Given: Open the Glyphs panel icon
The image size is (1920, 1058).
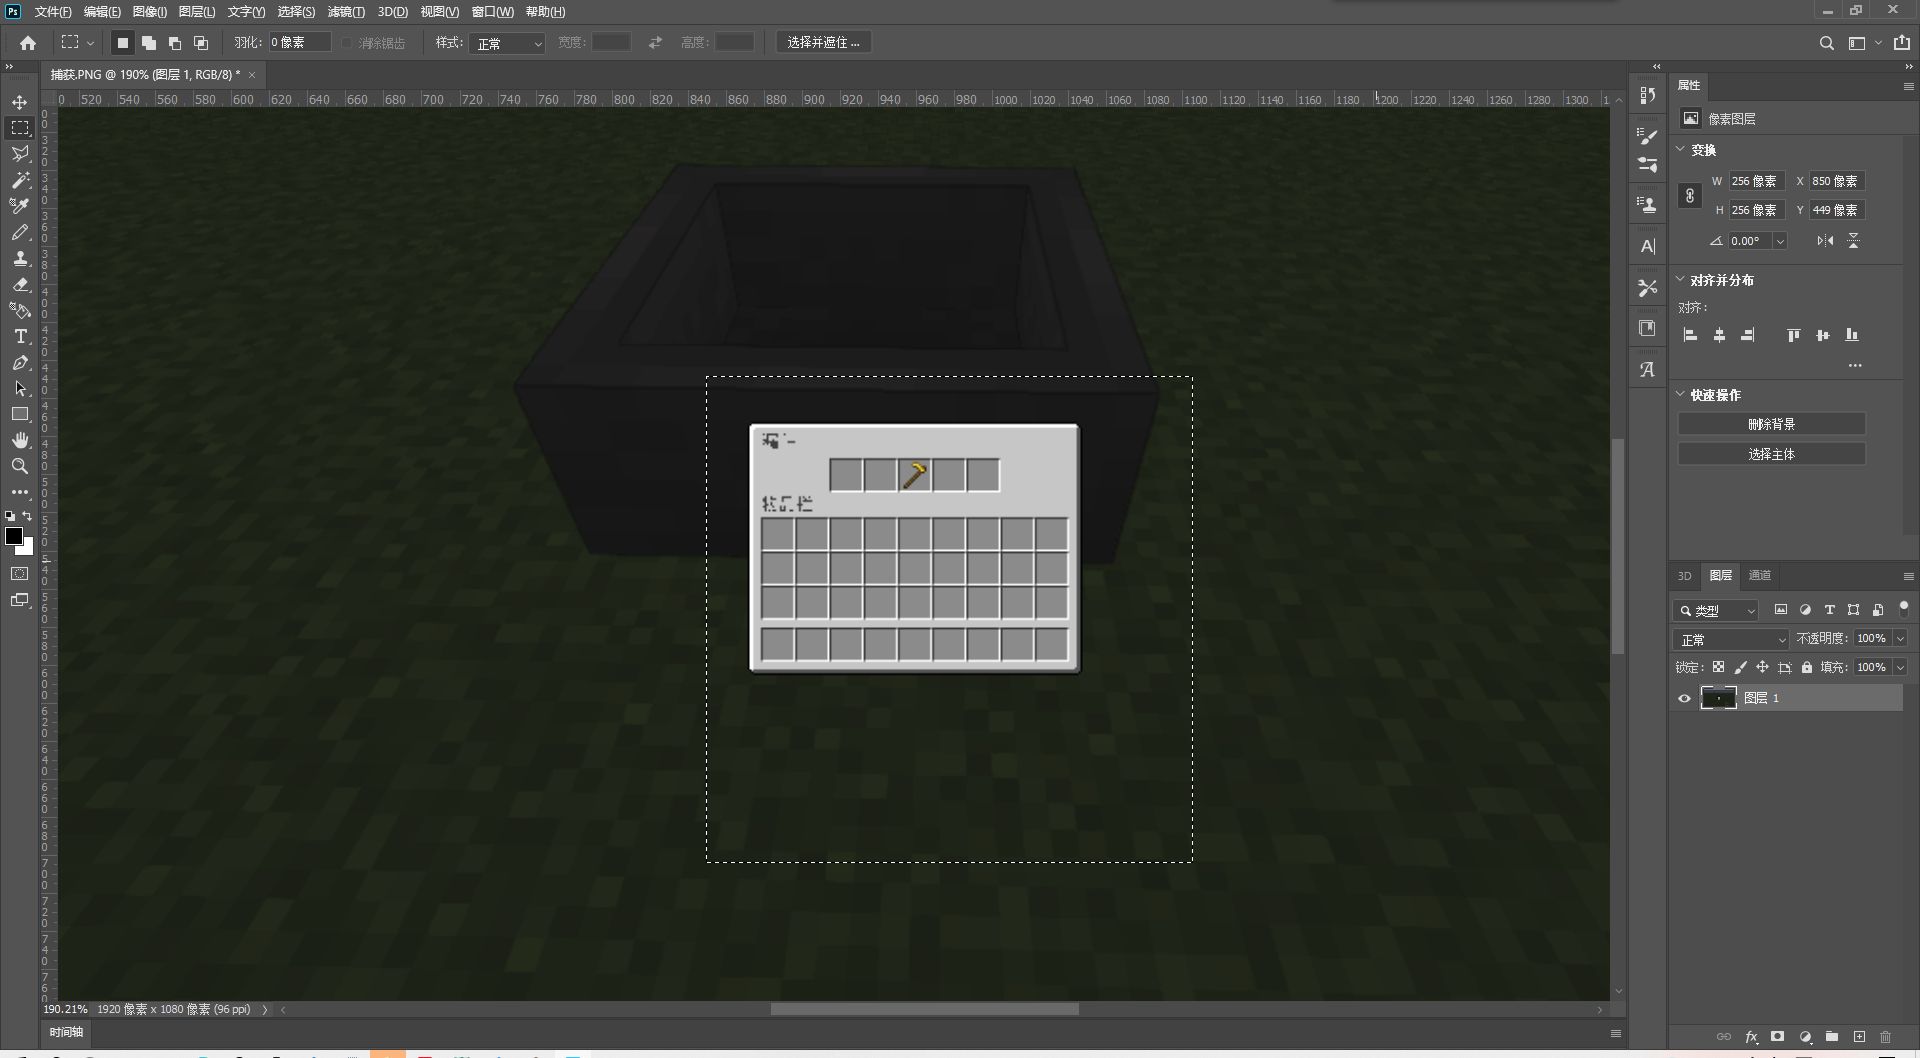Looking at the screenshot, I should coord(1647,370).
